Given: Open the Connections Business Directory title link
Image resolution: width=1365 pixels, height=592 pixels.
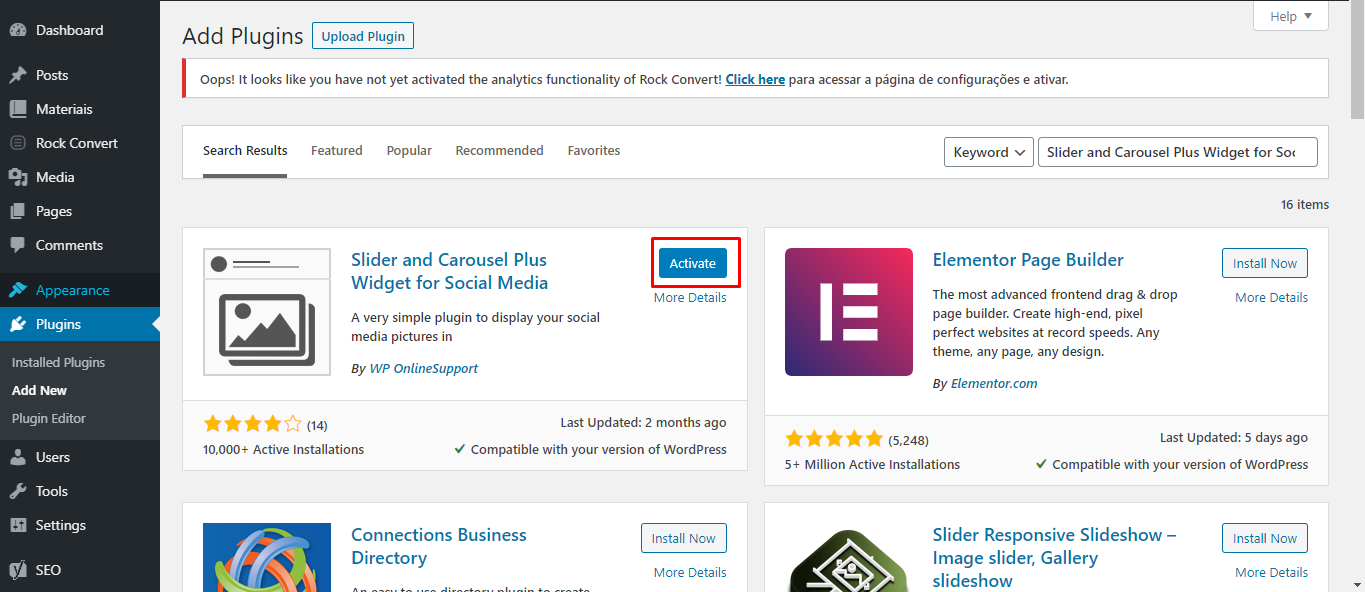Looking at the screenshot, I should click(439, 546).
